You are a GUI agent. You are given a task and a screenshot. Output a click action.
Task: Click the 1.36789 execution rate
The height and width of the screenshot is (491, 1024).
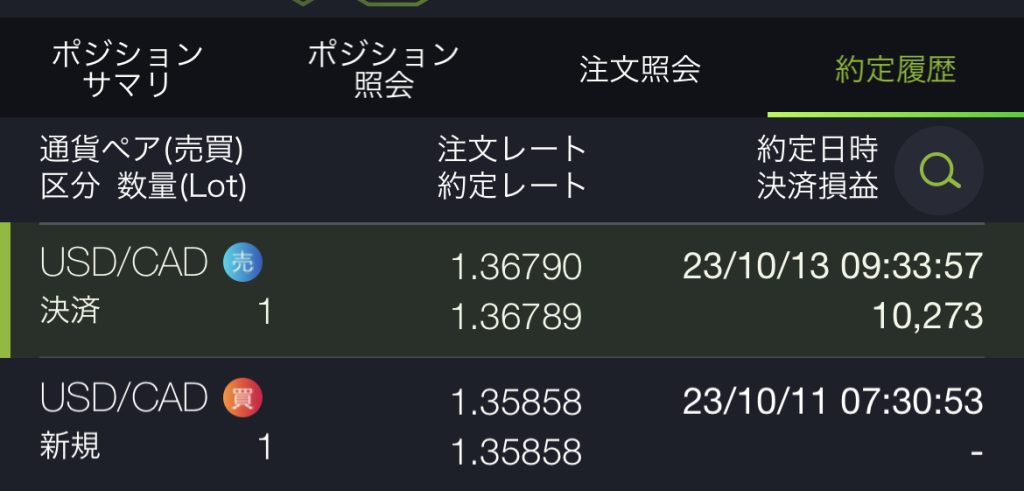pyautogui.click(x=516, y=316)
